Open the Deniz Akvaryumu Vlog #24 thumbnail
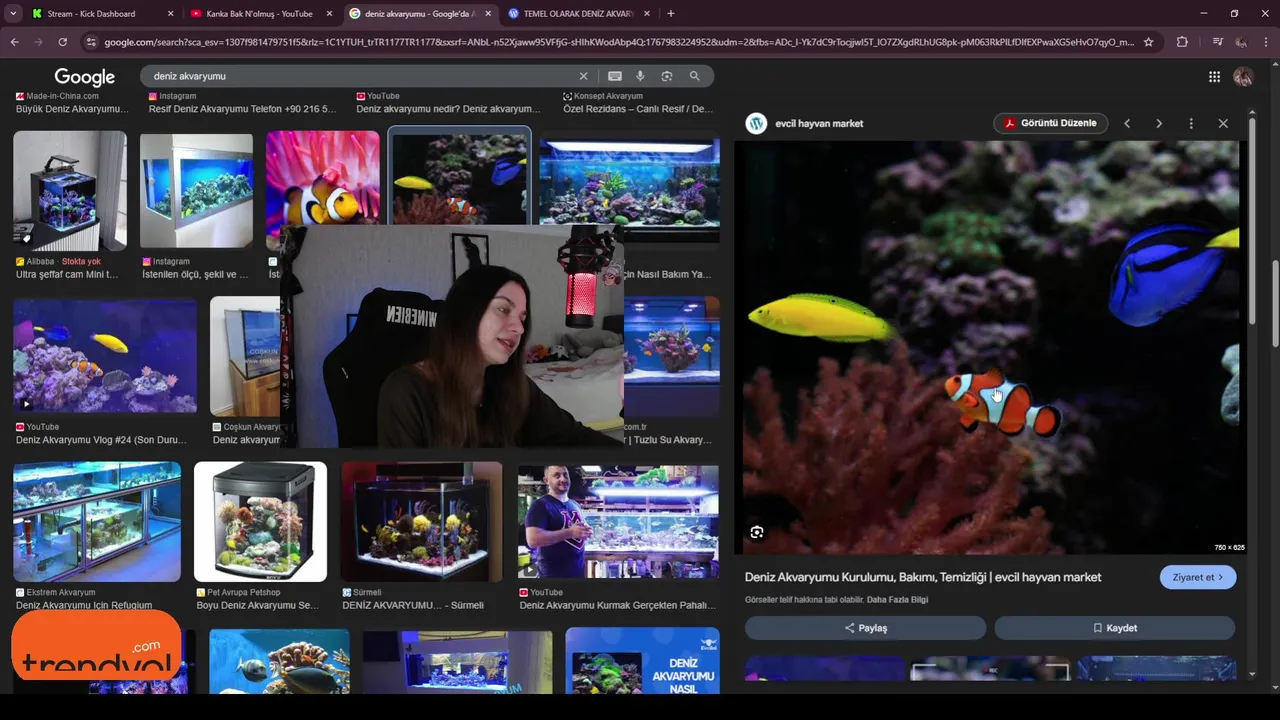The height and width of the screenshot is (720, 1280). (x=105, y=356)
